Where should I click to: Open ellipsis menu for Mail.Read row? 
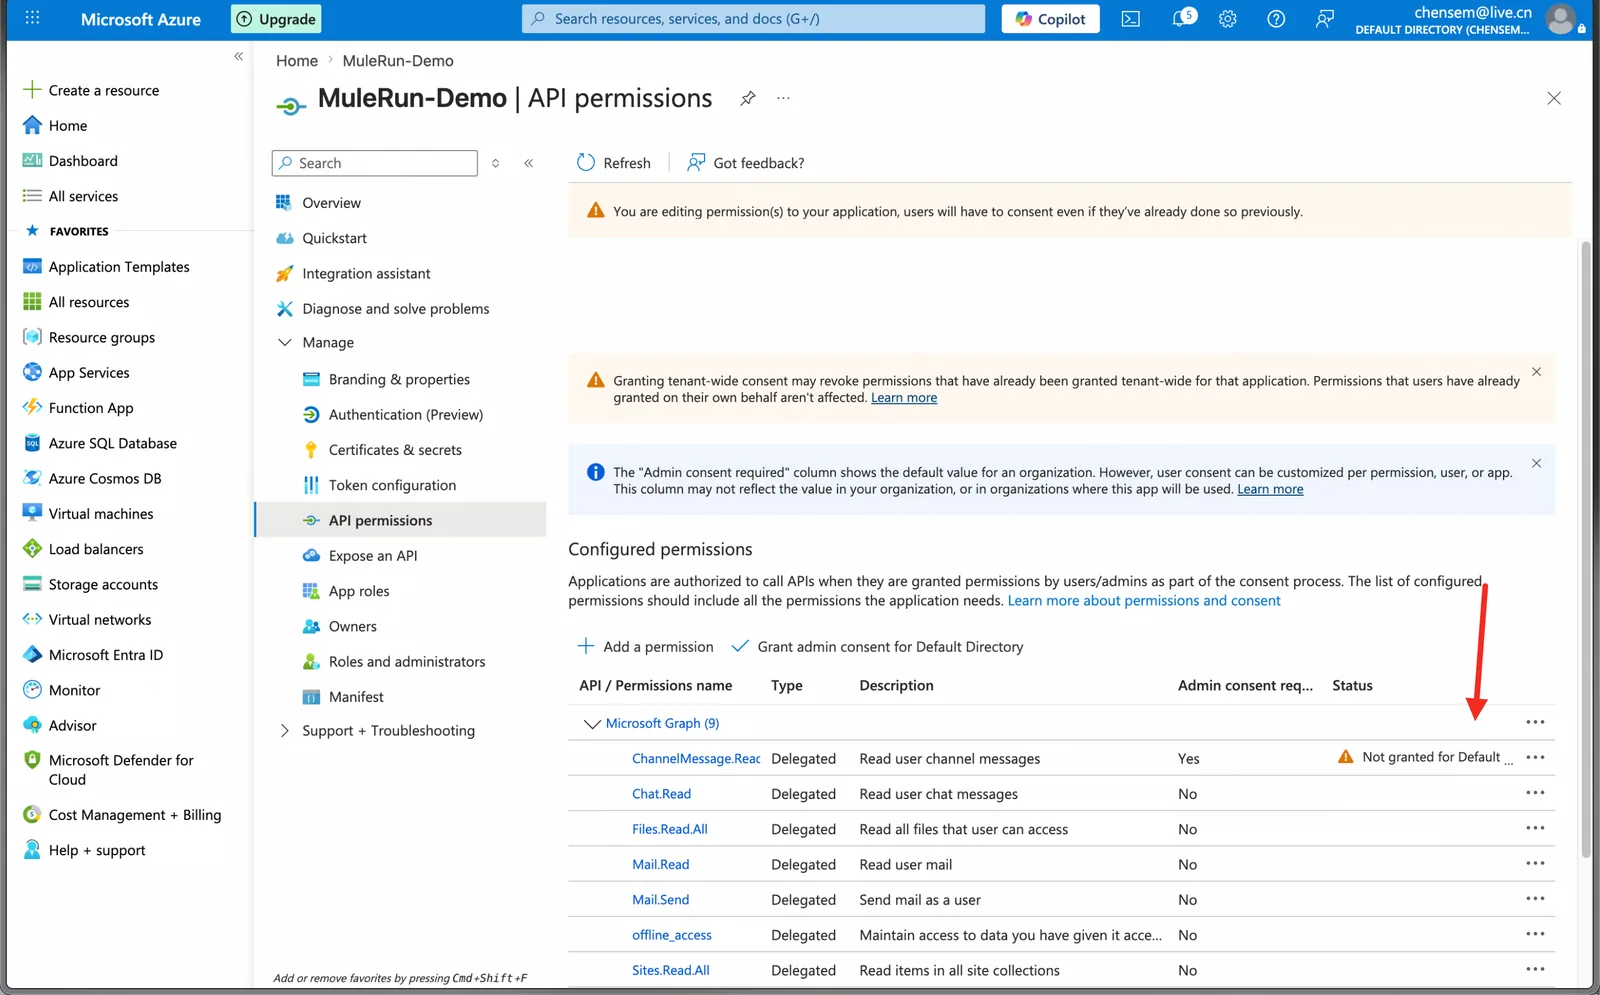(1535, 863)
